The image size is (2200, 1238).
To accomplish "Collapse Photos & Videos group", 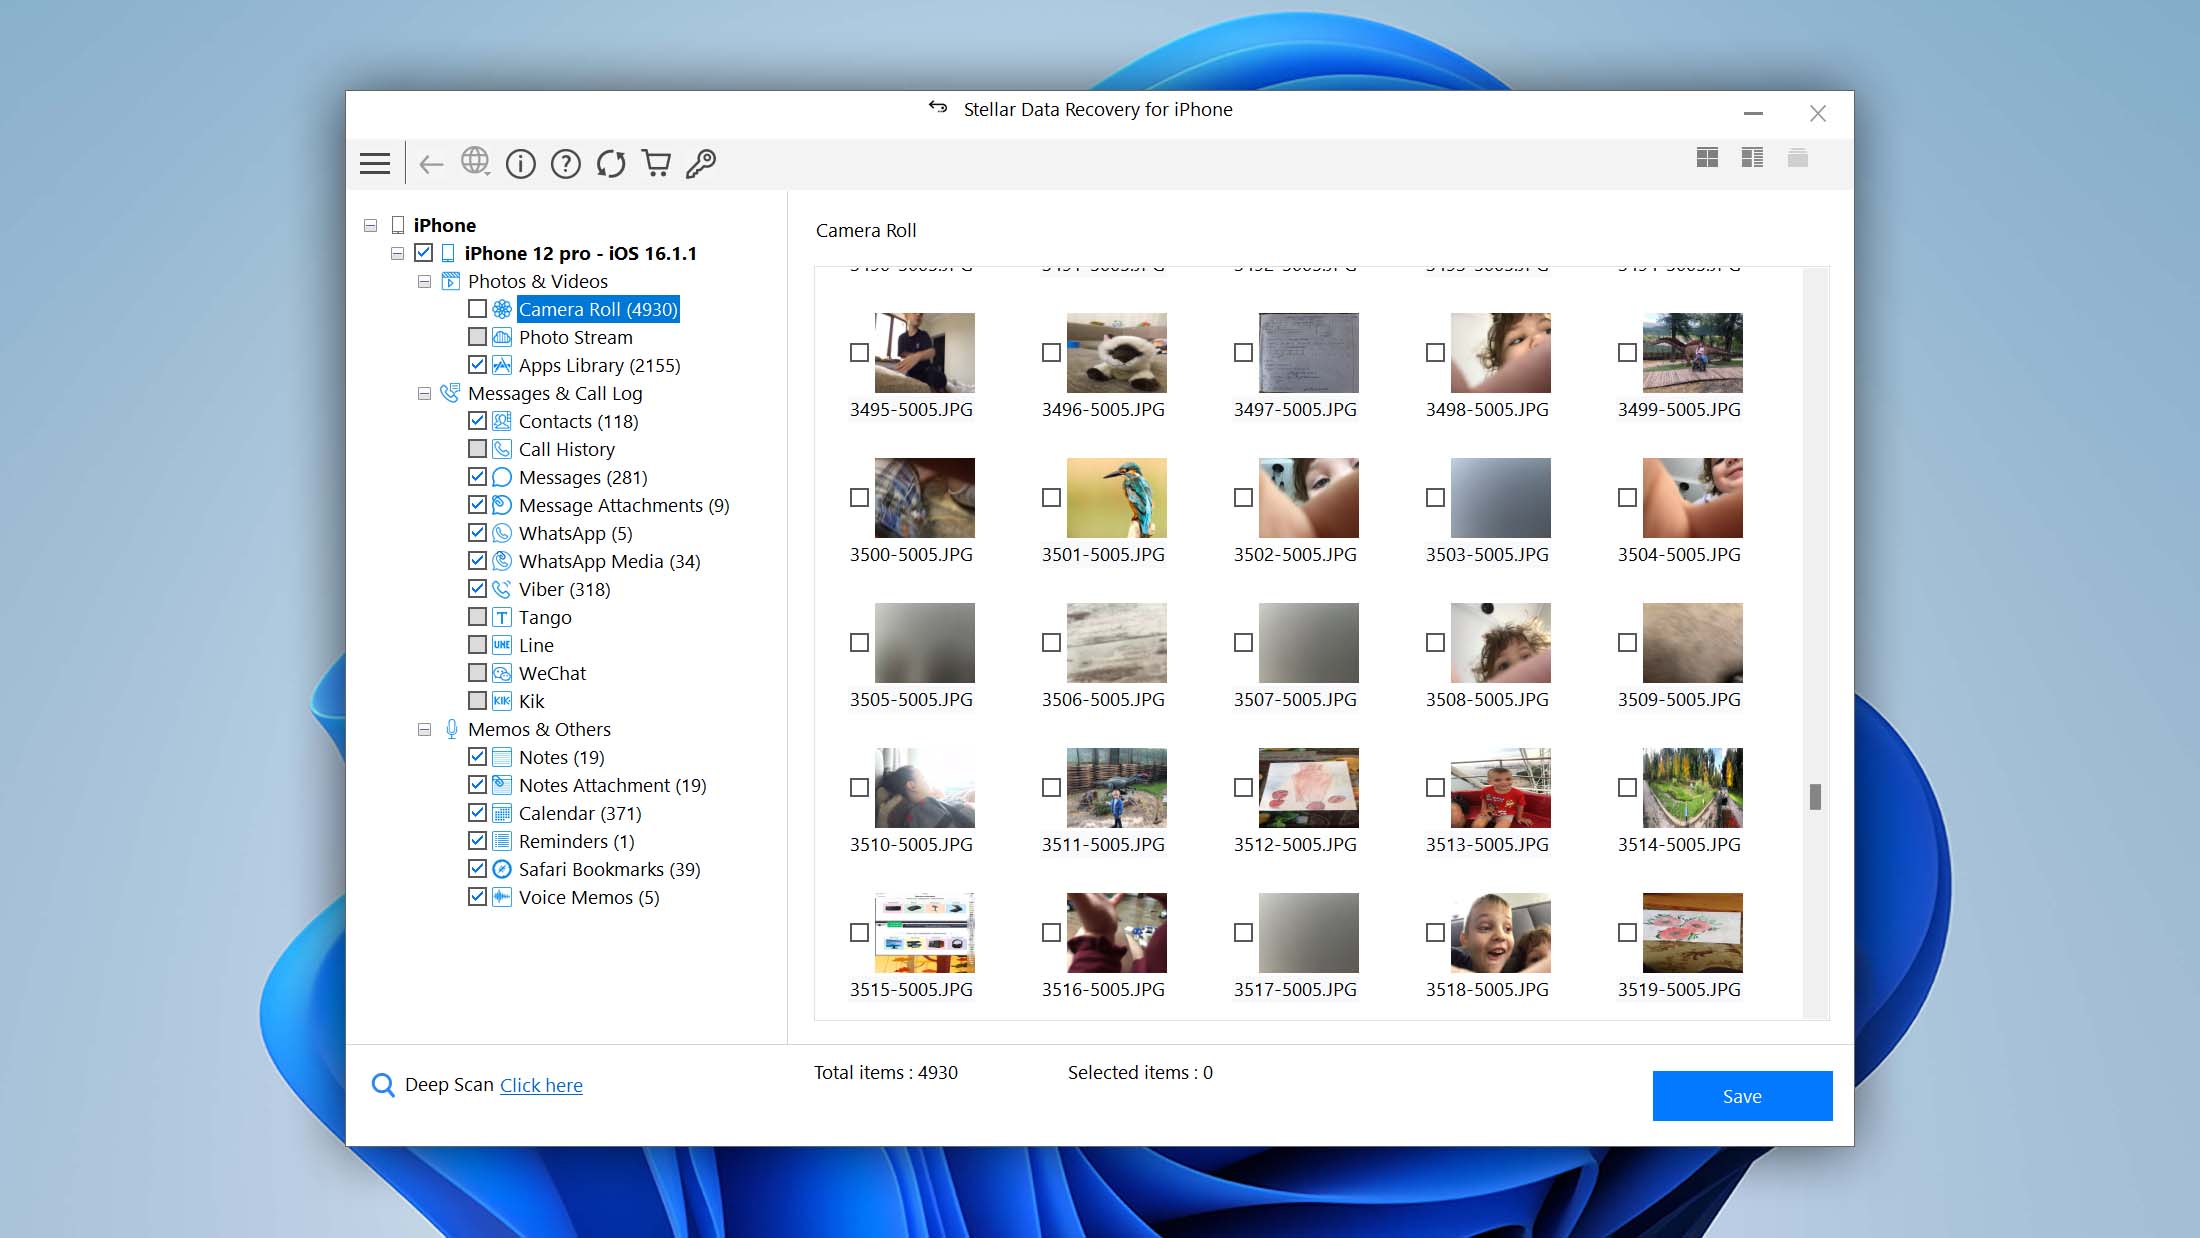I will (424, 282).
